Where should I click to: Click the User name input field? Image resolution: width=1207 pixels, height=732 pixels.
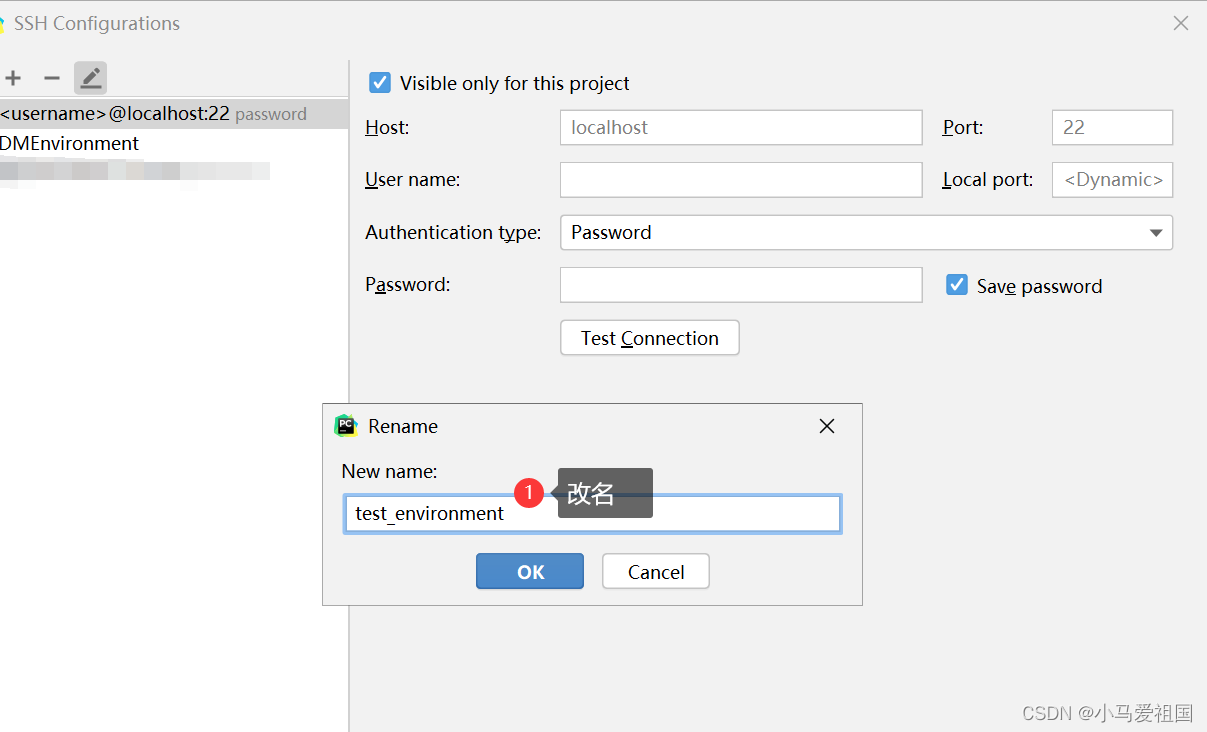[741, 180]
